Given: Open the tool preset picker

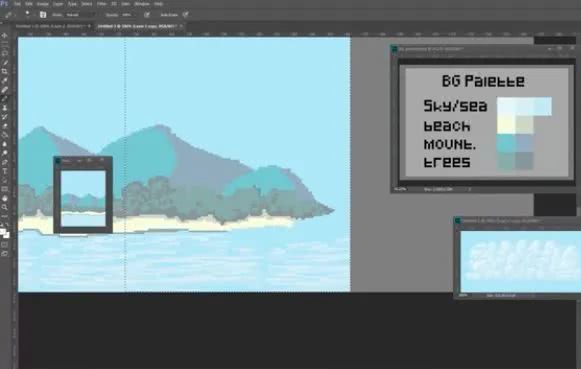Looking at the screenshot, I should pos(9,15).
